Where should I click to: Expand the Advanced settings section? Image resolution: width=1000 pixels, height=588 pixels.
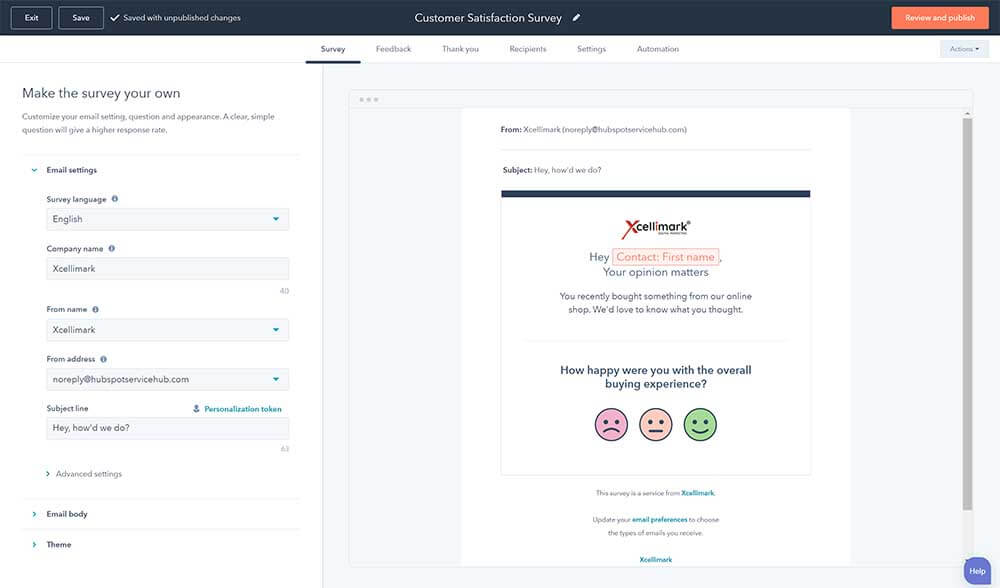pos(88,474)
